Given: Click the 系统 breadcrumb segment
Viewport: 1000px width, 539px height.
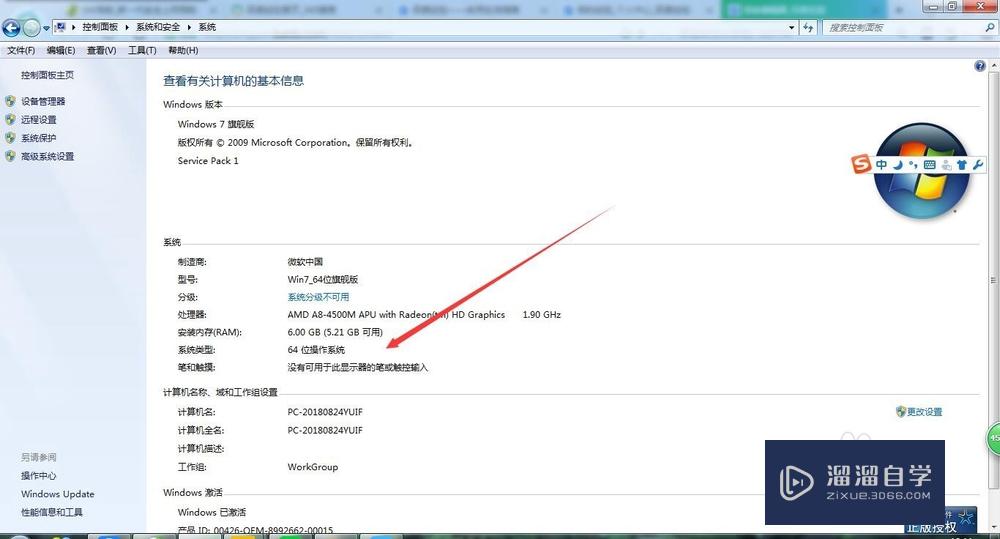Looking at the screenshot, I should coord(207,27).
